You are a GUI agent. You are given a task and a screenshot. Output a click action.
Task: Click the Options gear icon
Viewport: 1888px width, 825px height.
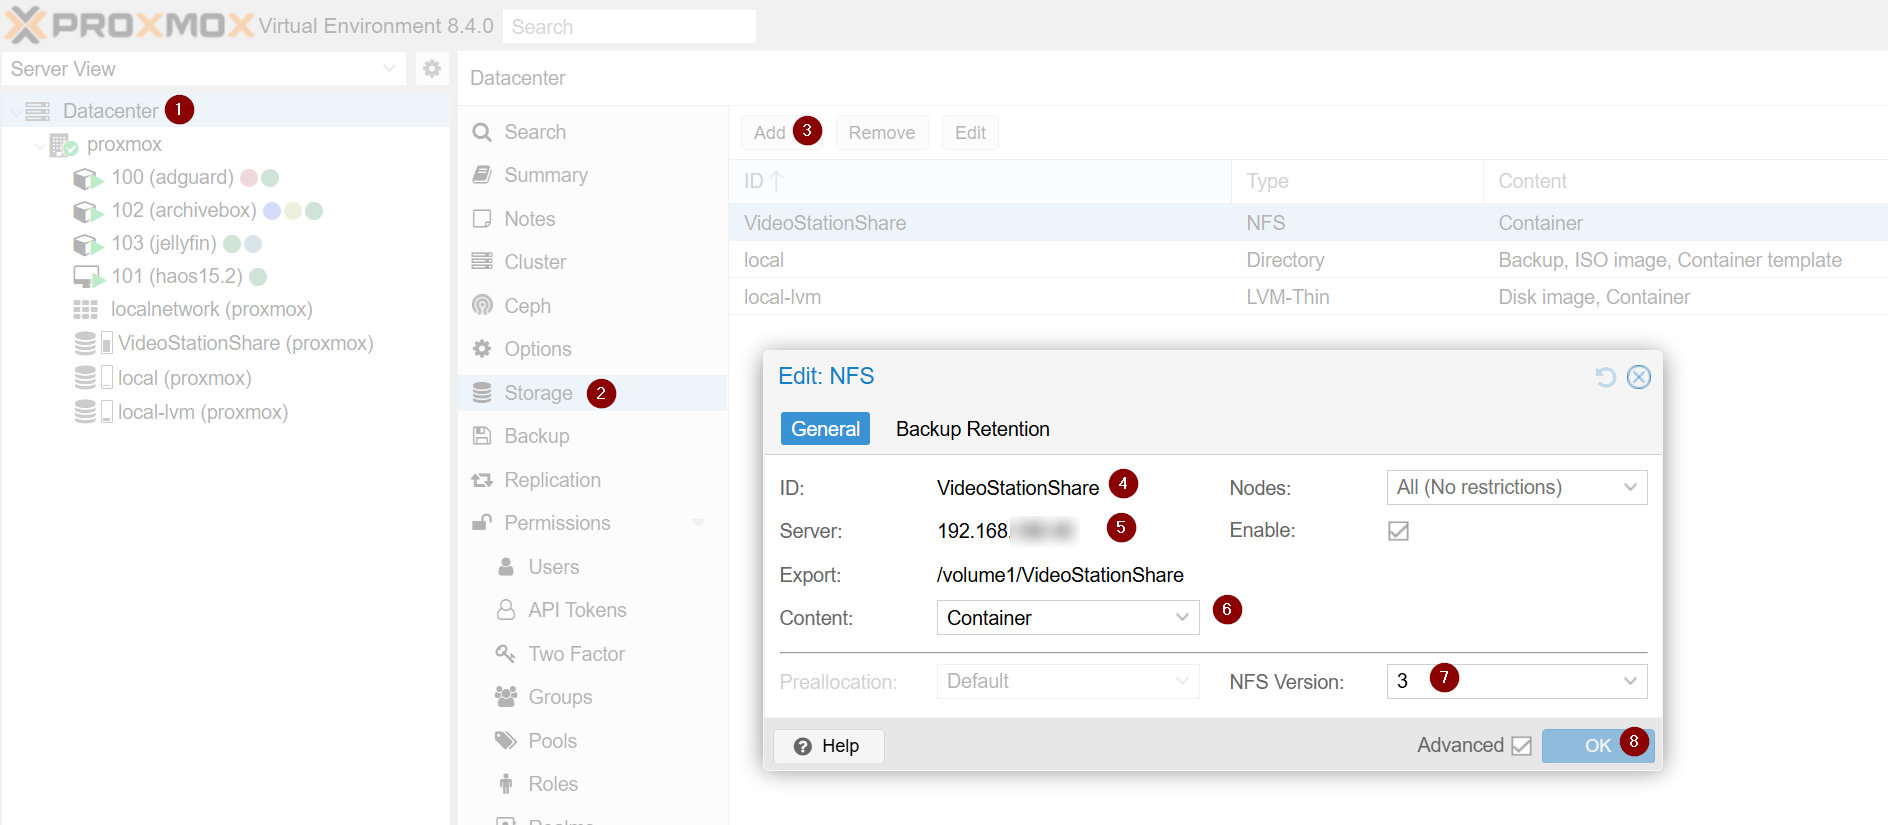pyautogui.click(x=482, y=349)
